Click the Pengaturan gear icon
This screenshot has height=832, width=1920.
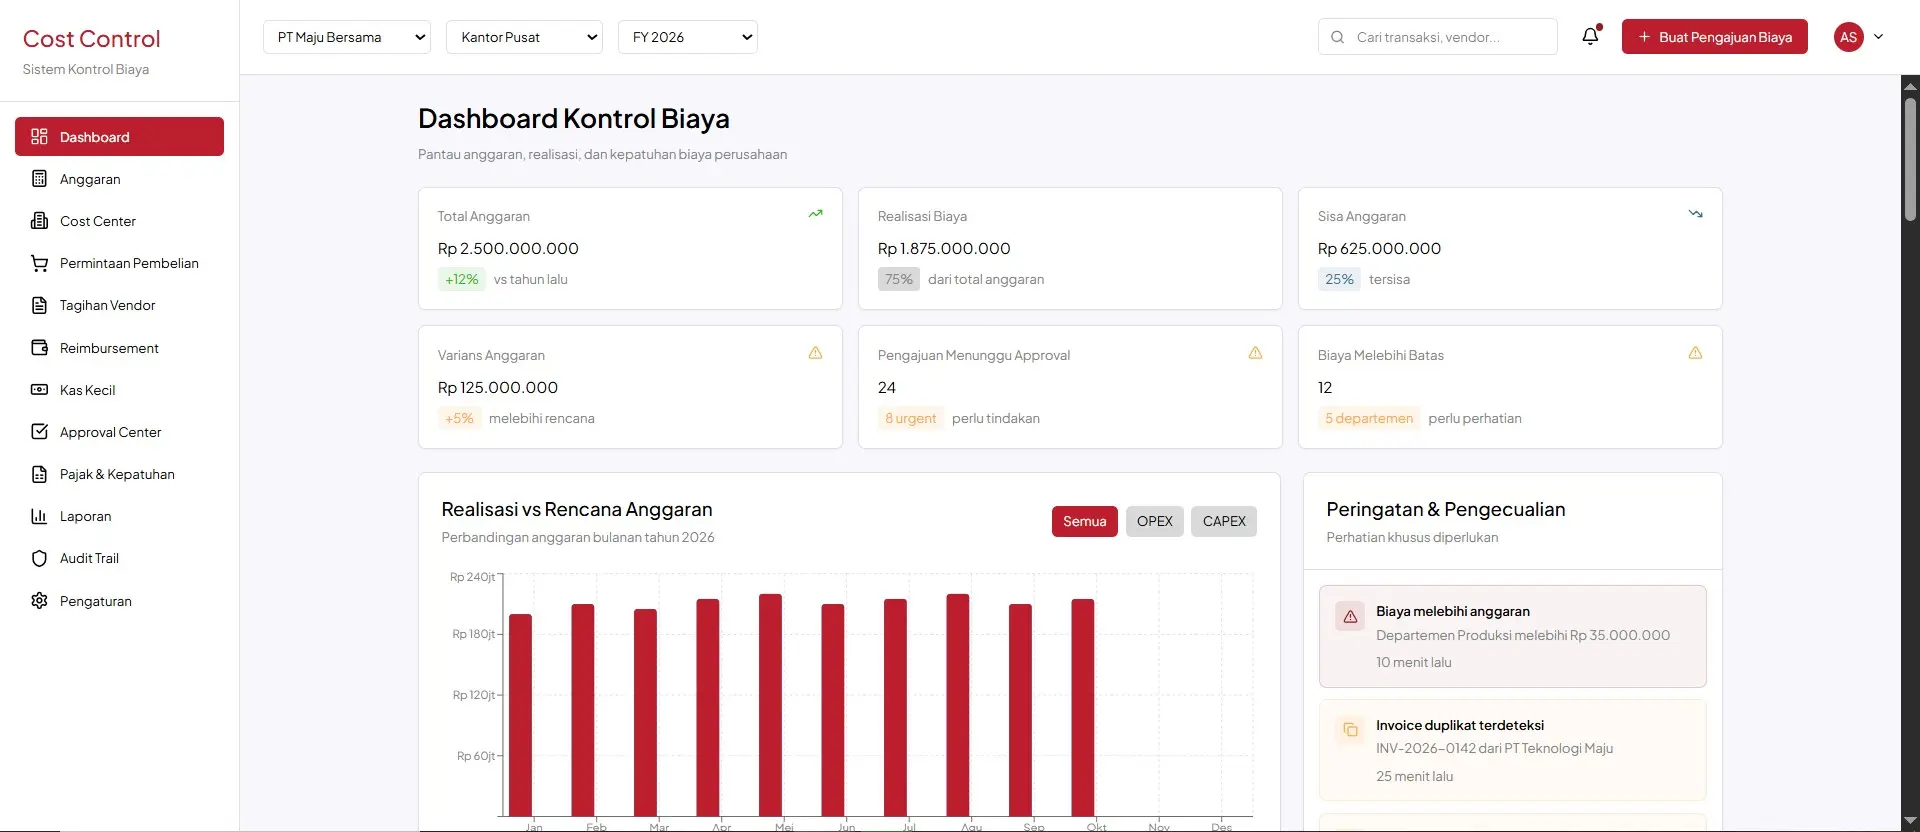click(x=39, y=601)
